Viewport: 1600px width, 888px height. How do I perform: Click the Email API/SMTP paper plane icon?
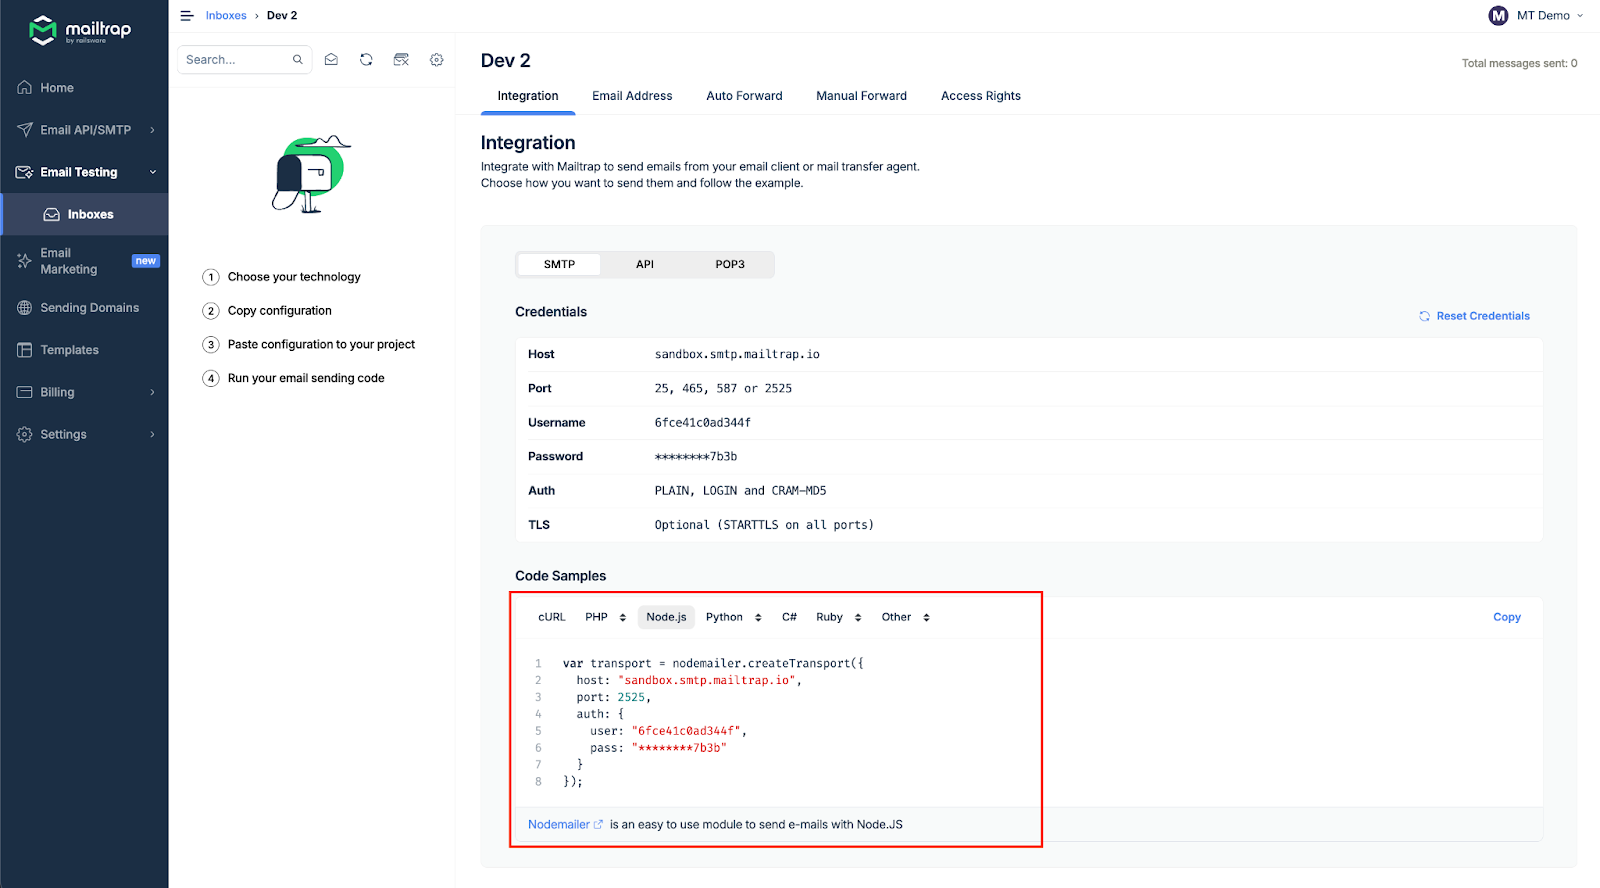coord(25,130)
